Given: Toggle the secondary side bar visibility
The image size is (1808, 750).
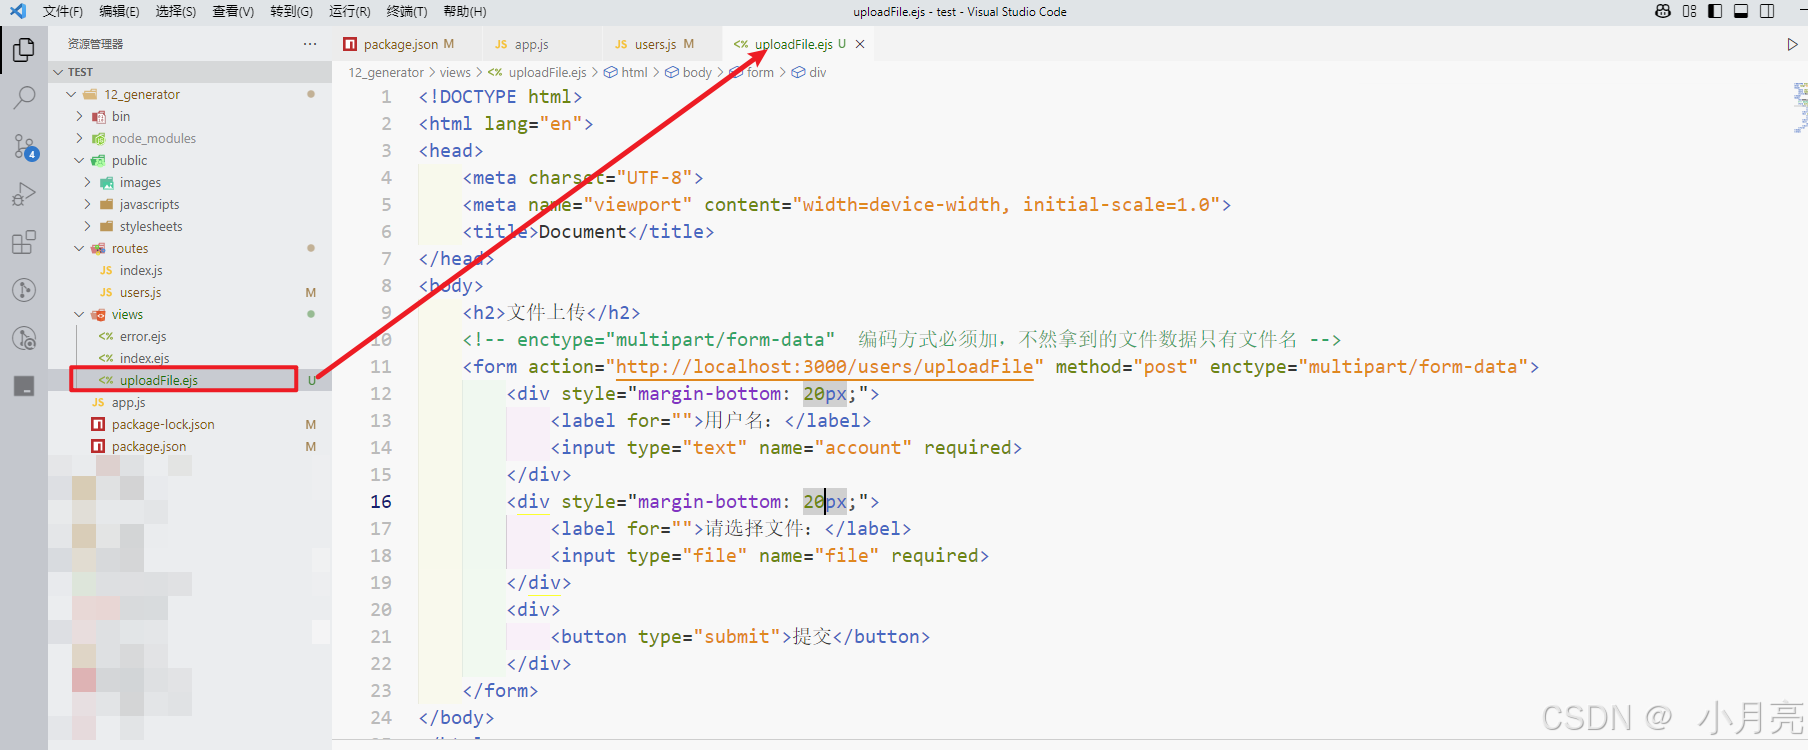Looking at the screenshot, I should (1767, 11).
